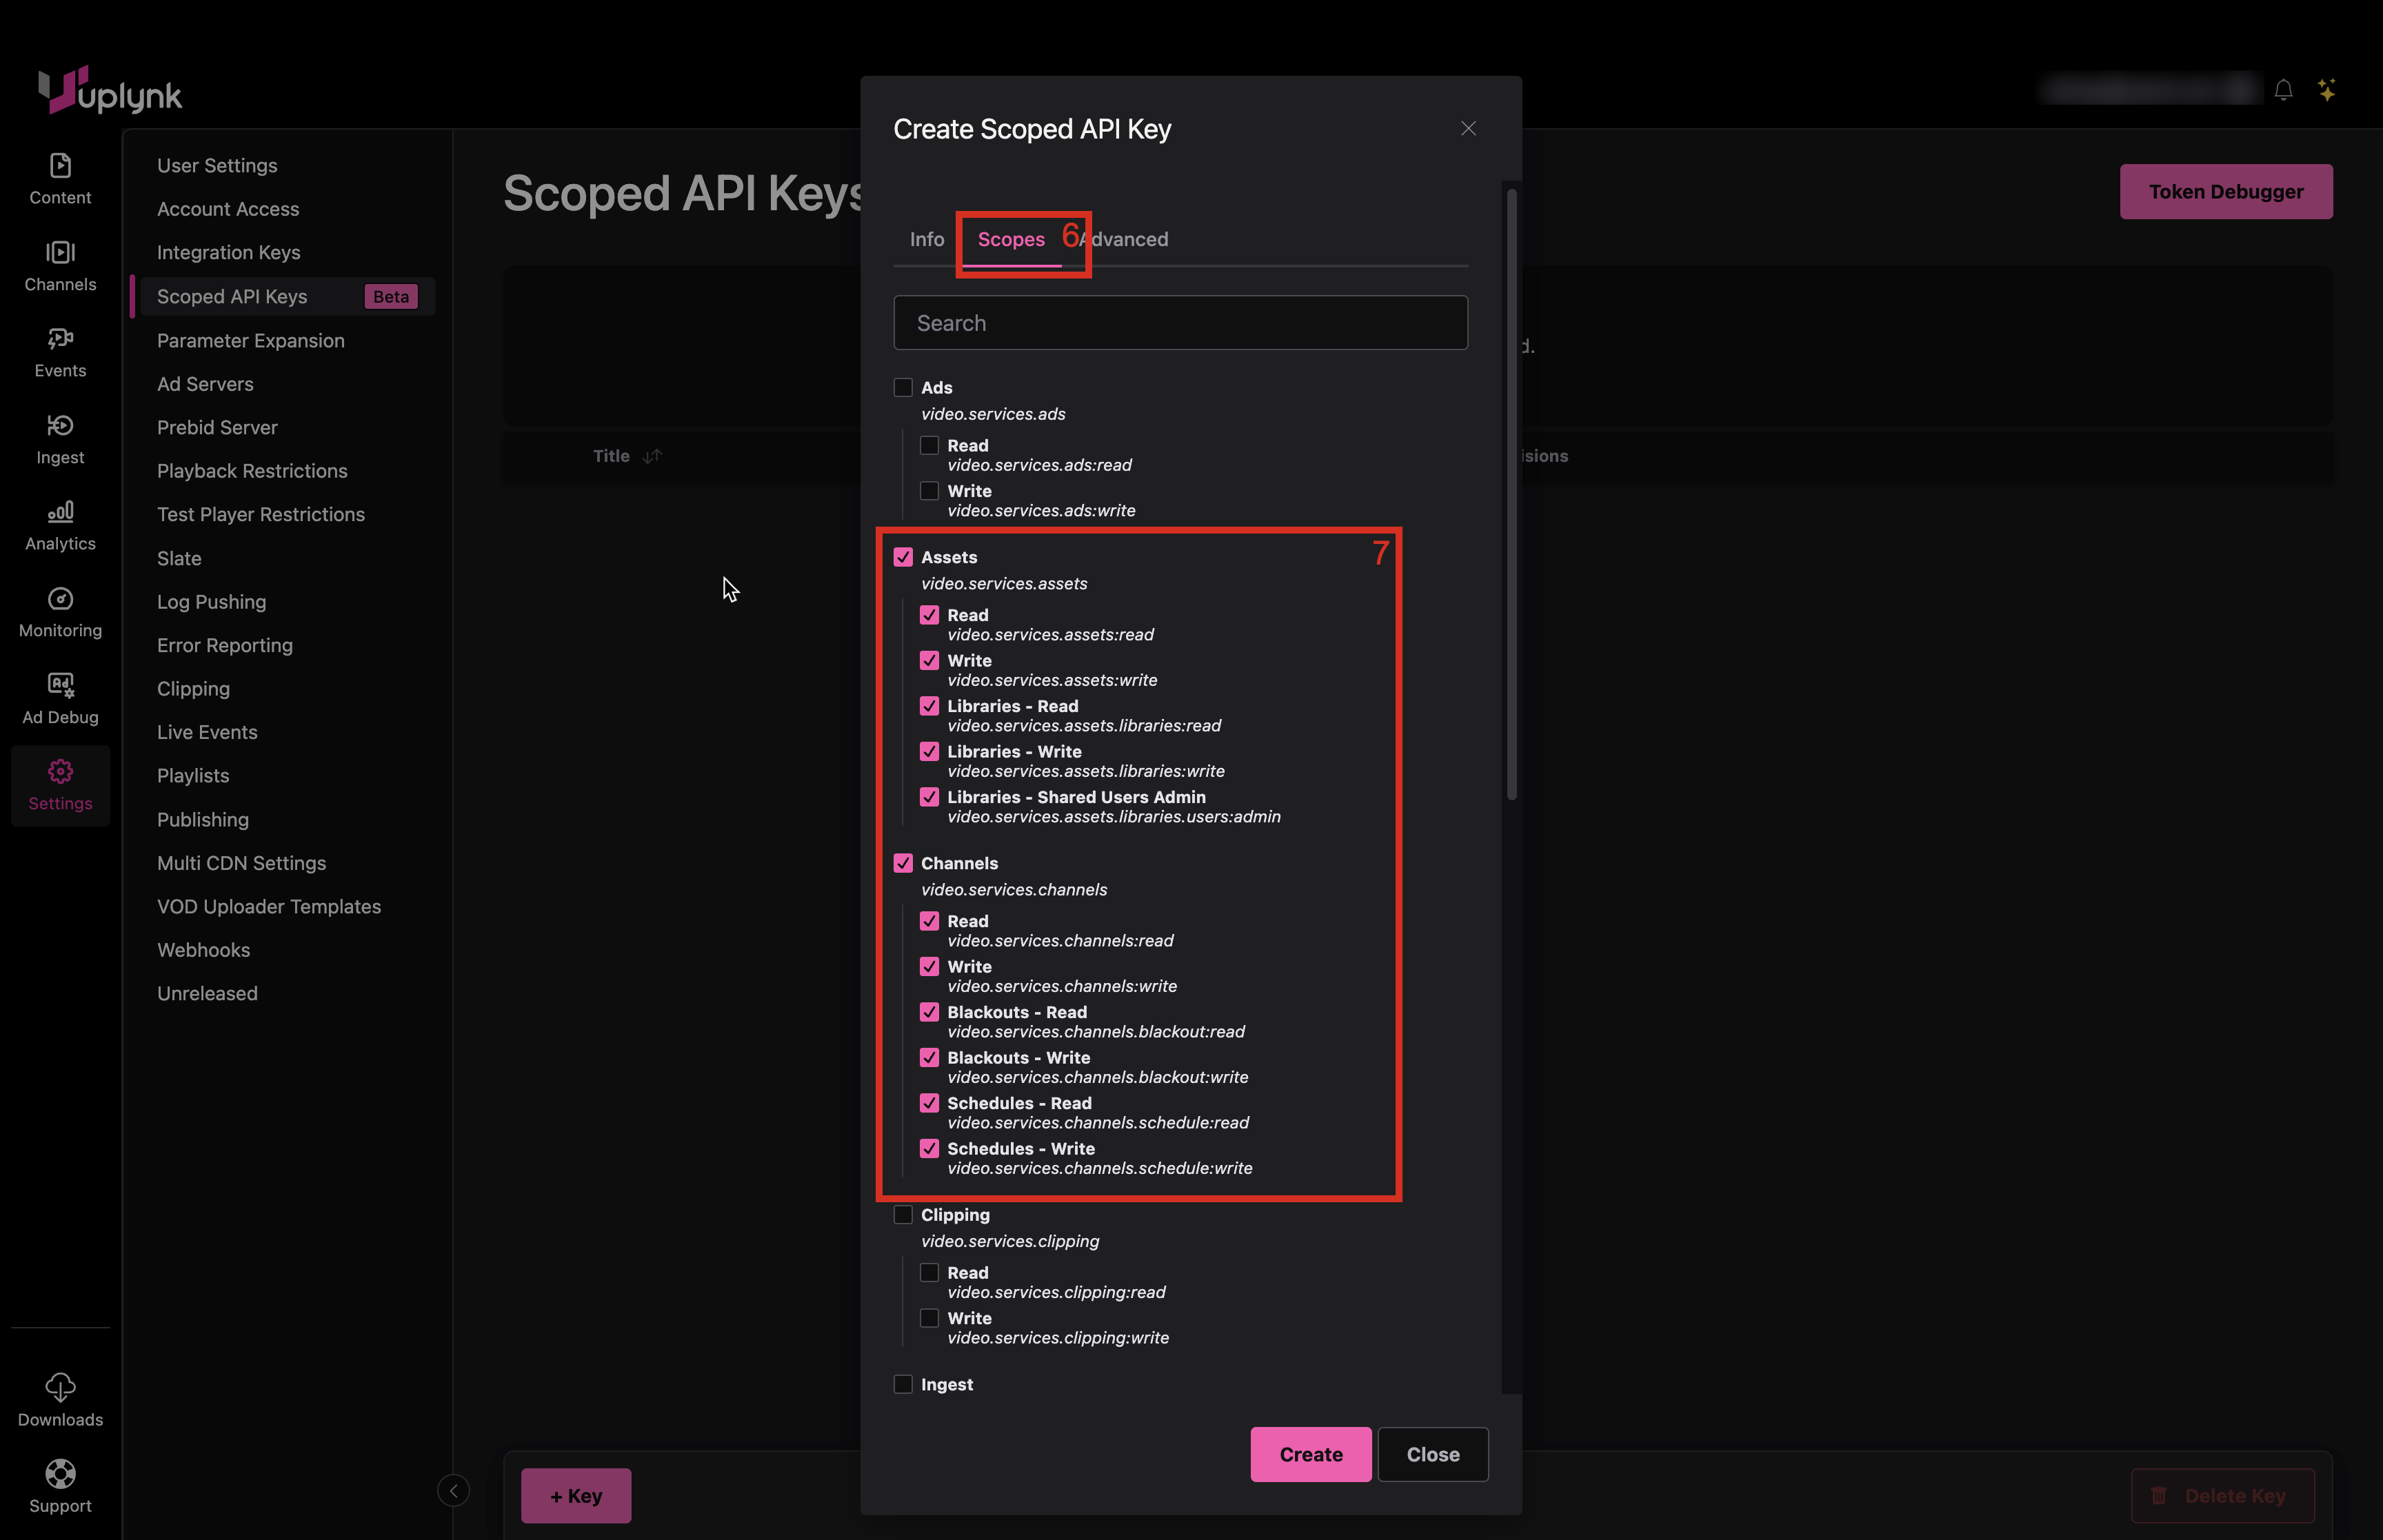Viewport: 2383px width, 1540px height.
Task: Click the scopes Search field
Action: [x=1180, y=323]
